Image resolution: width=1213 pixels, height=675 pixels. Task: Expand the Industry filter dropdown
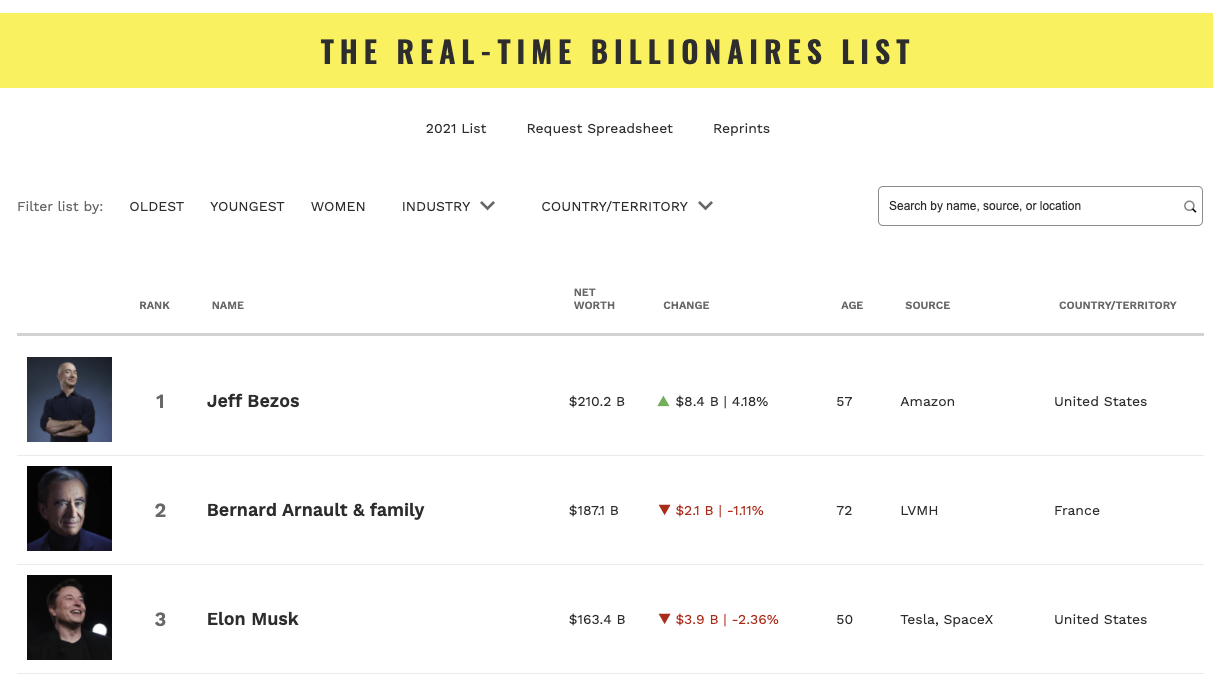tap(436, 206)
